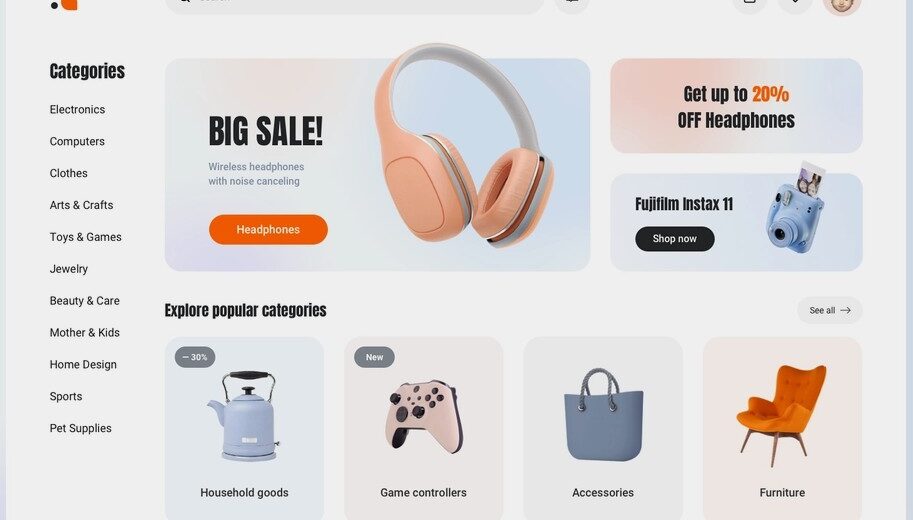Go to Pet Supplies category
This screenshot has height=520, width=913.
click(x=80, y=428)
